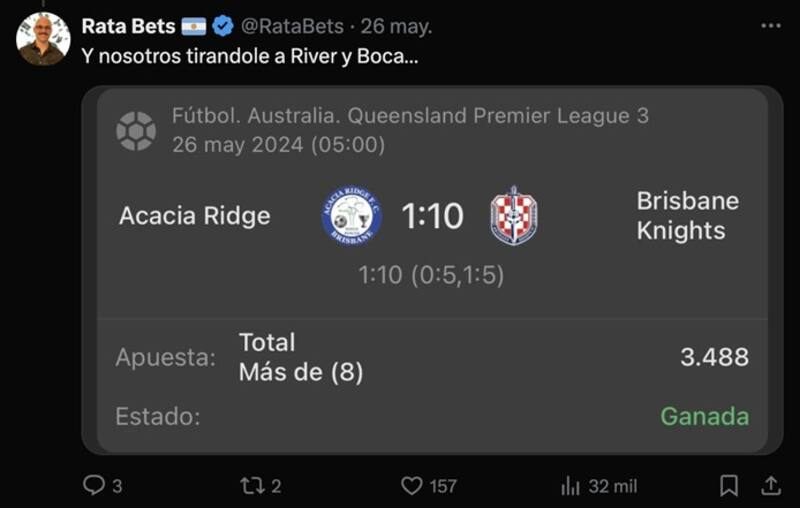Open the Rata Bets profile avatar
800x508 pixels.
click(43, 40)
